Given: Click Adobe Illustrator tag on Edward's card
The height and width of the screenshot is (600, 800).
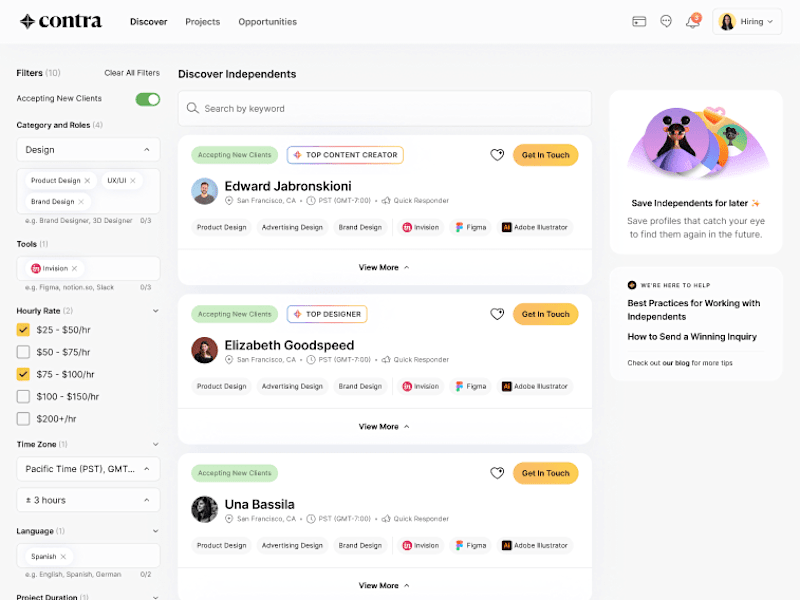Looking at the screenshot, I should pos(535,227).
